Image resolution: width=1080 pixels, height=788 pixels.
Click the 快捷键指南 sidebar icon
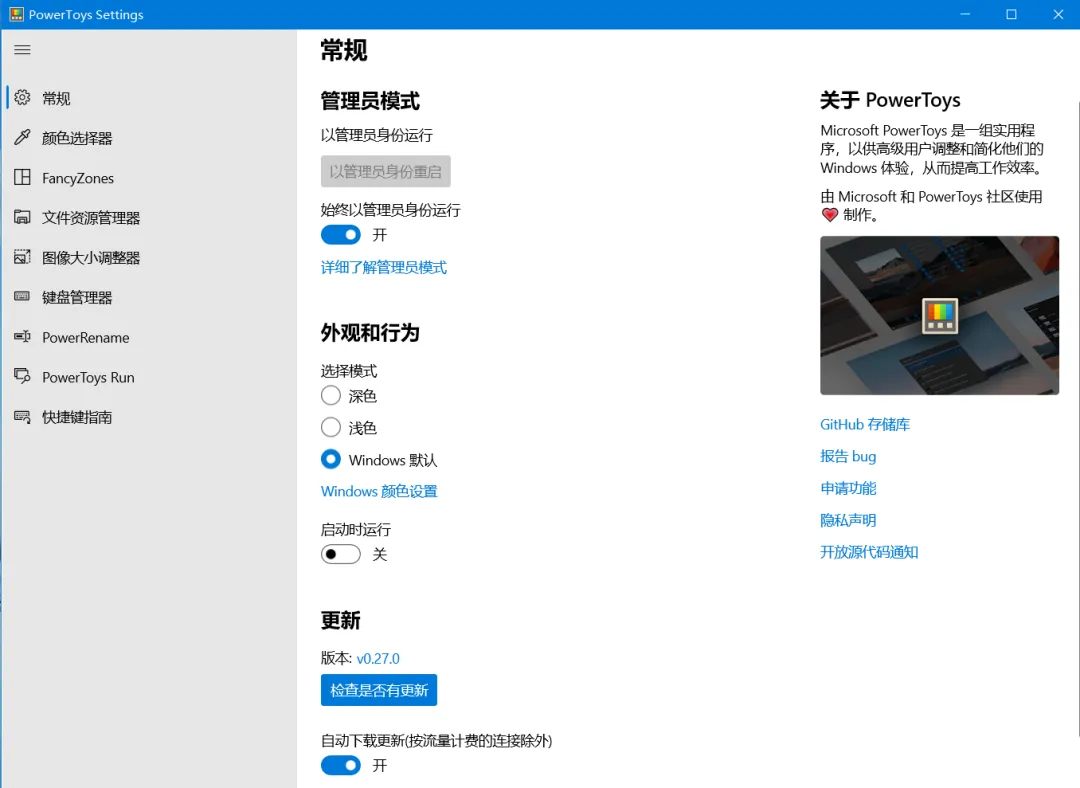pyautogui.click(x=22, y=416)
